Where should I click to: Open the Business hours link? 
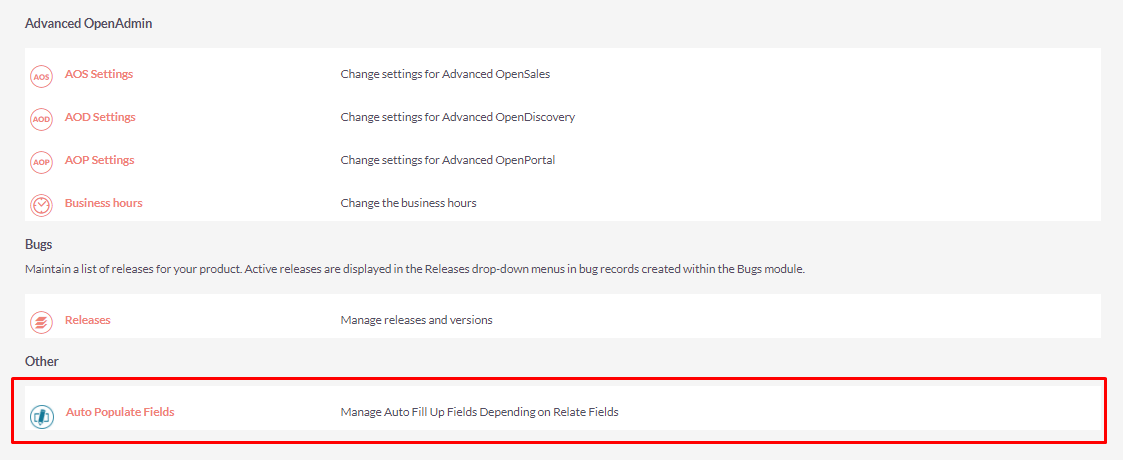point(104,203)
